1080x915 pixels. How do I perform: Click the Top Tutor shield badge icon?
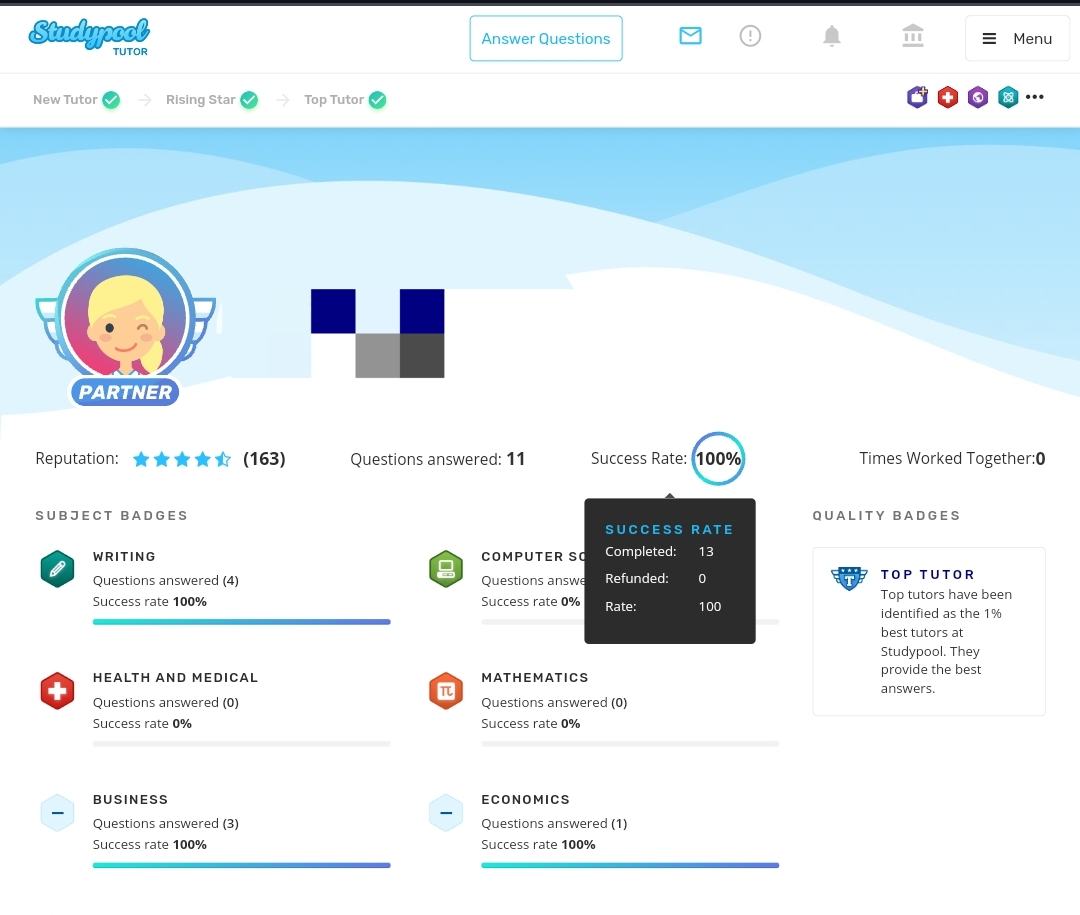(849, 578)
